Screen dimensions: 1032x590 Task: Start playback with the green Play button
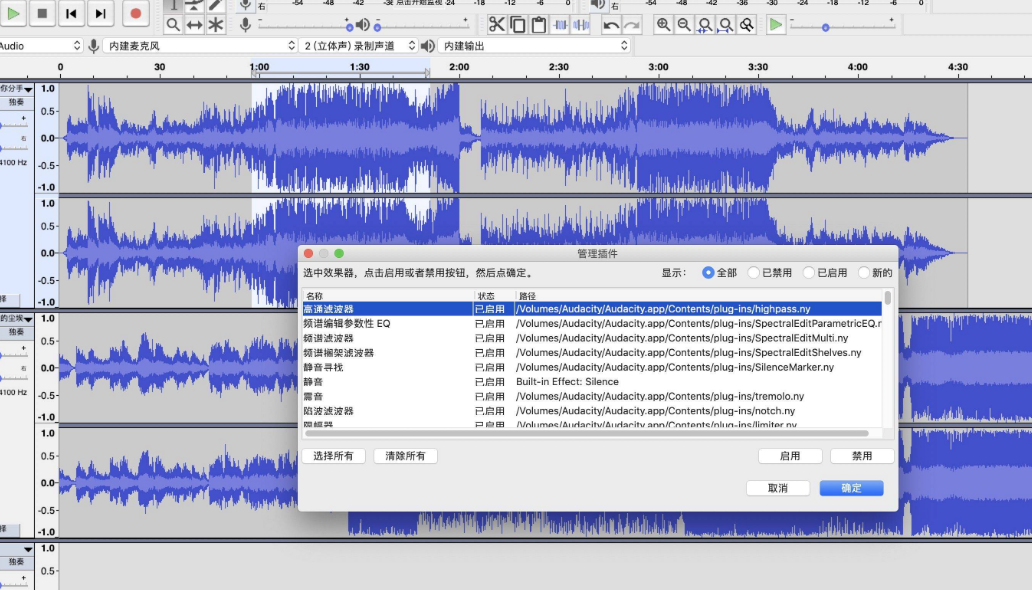pos(13,13)
